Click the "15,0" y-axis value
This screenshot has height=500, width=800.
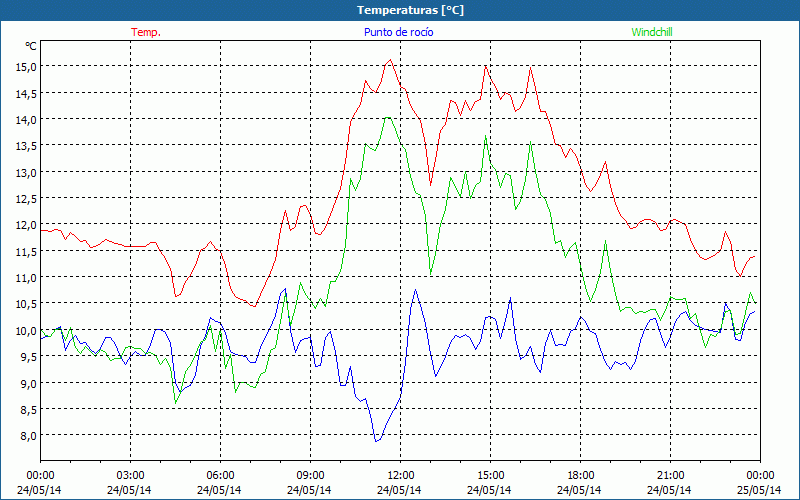tap(26, 67)
